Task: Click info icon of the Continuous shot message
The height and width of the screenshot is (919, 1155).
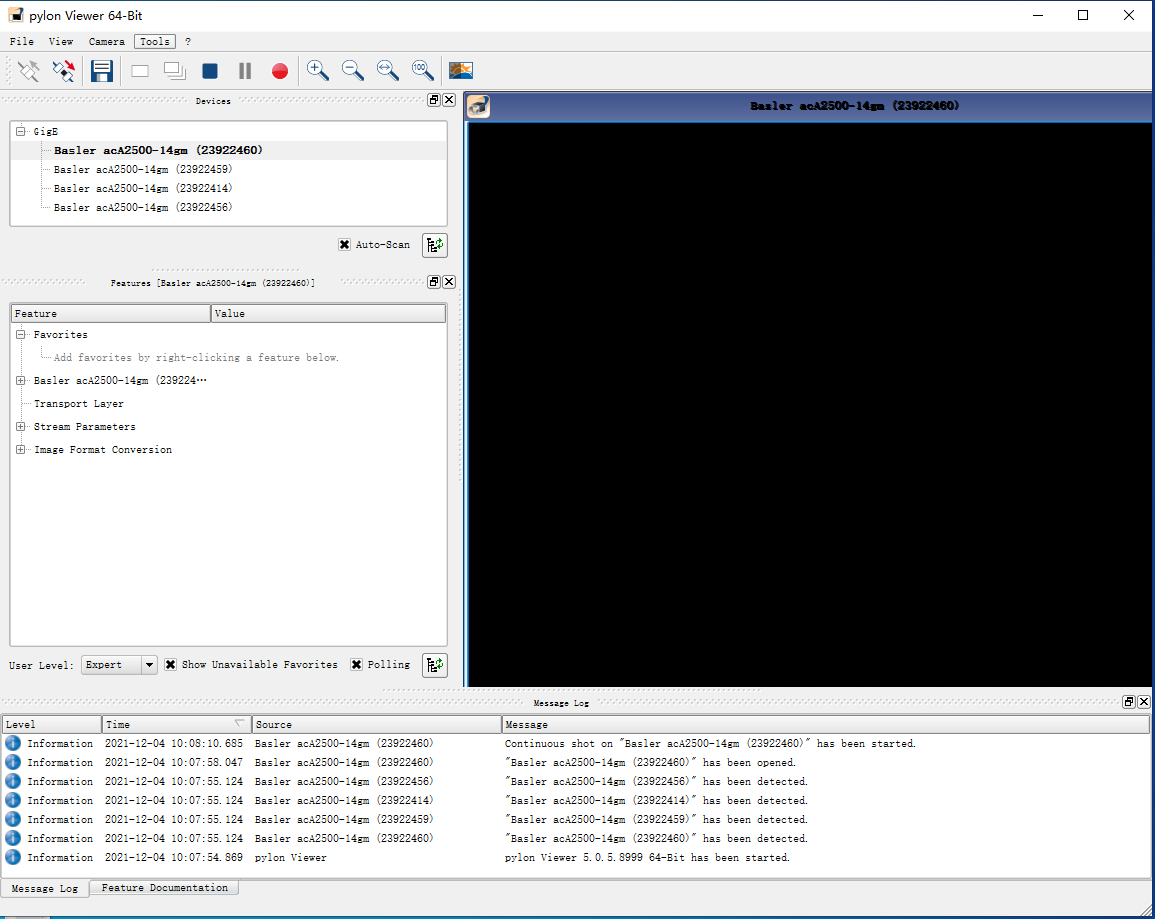Action: 13,743
